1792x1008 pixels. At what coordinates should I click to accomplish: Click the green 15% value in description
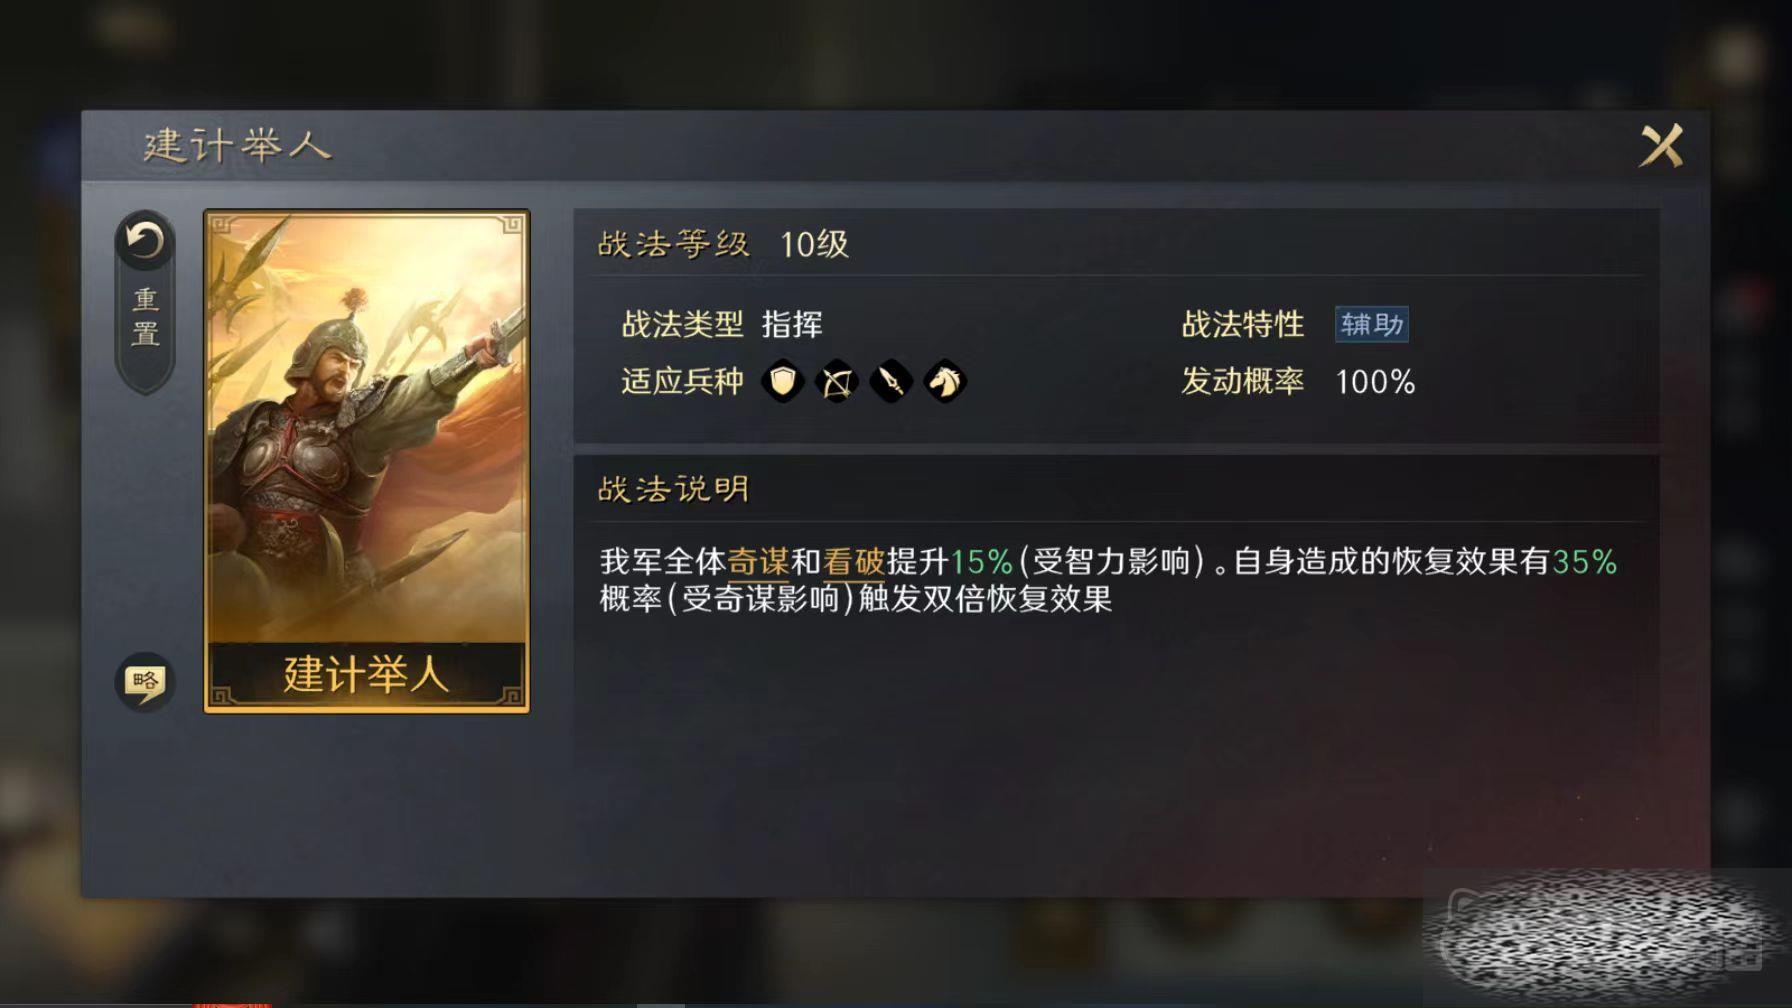[x=982, y=562]
